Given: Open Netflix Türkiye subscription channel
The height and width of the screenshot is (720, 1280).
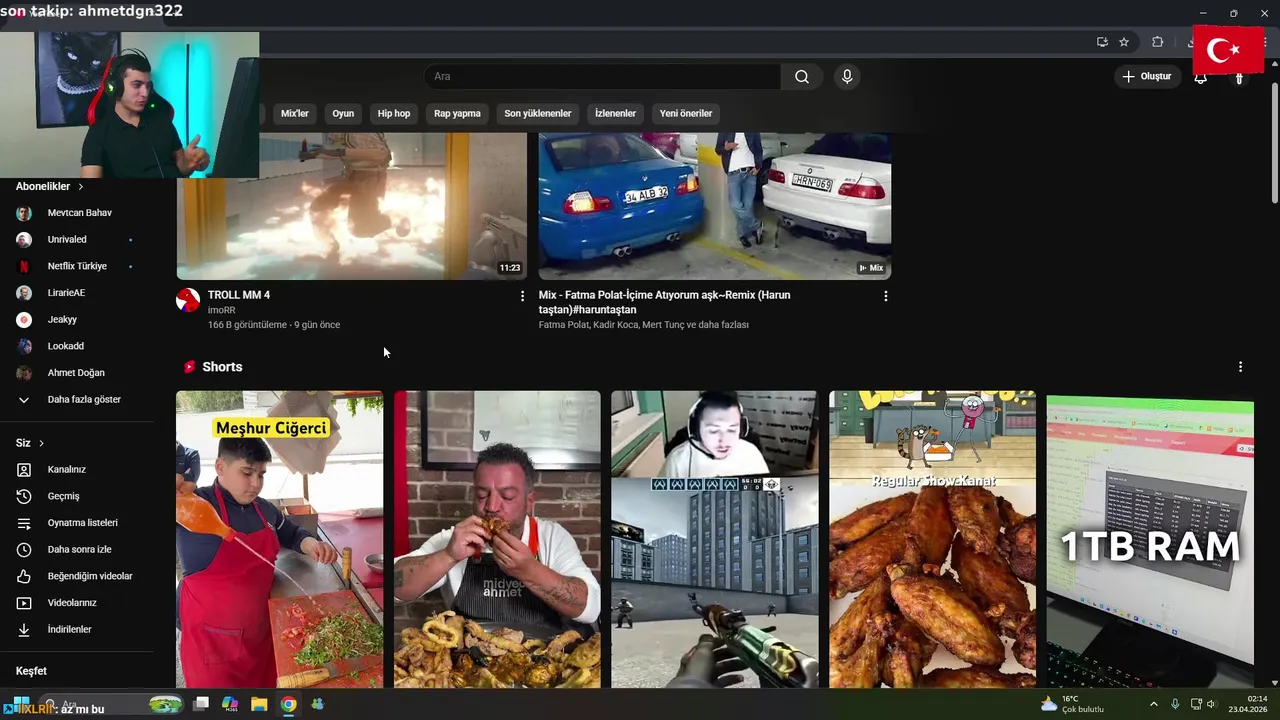Looking at the screenshot, I should pos(78,266).
